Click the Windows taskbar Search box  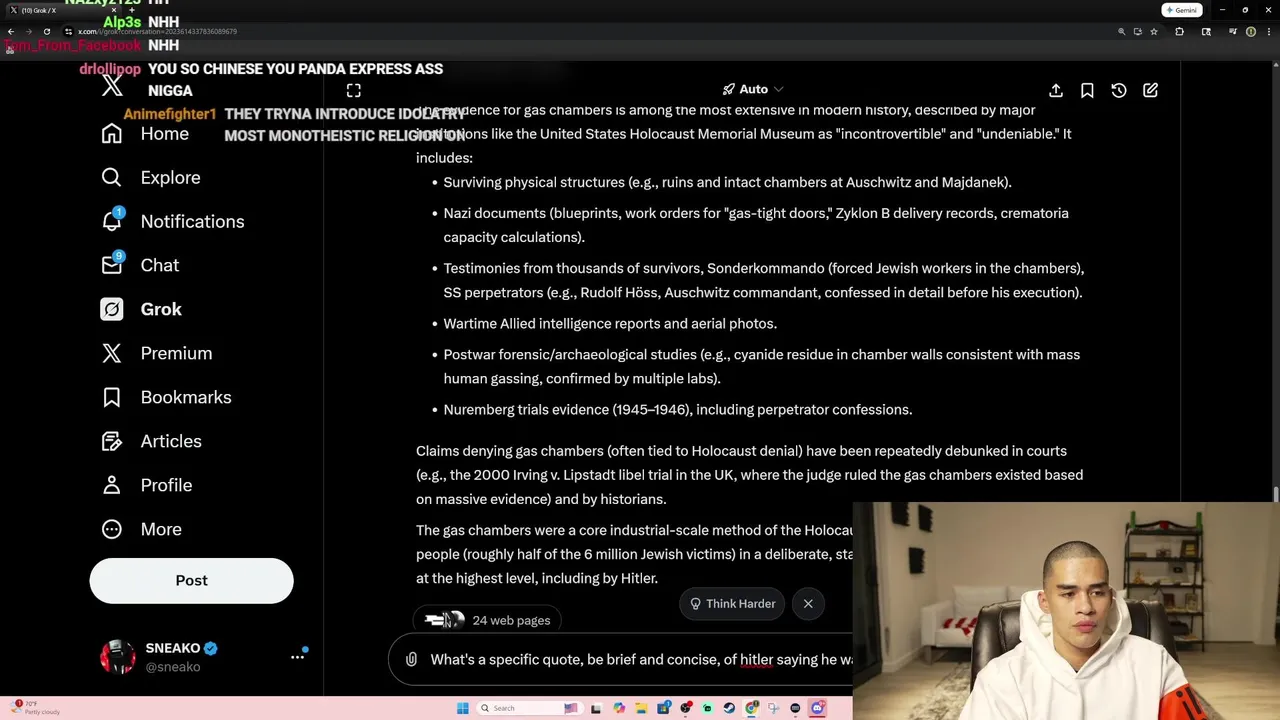click(530, 708)
